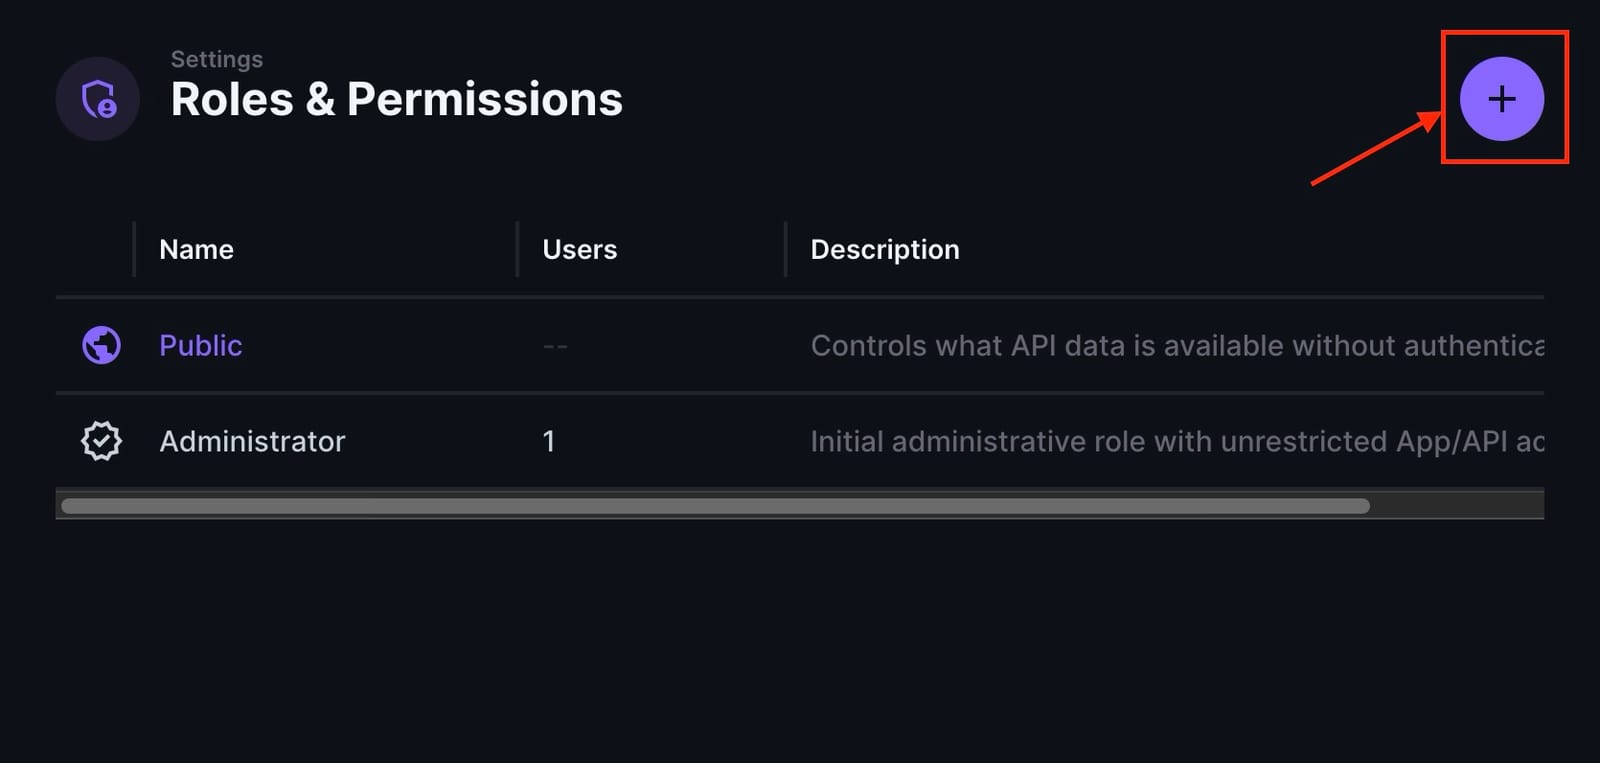1600x763 pixels.
Task: Click the Settings breadcrumb label
Action: point(216,59)
